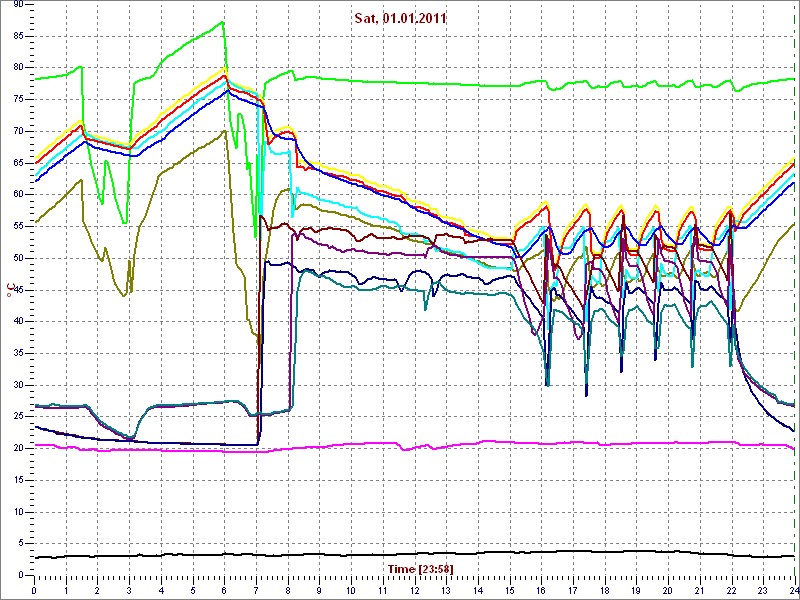Click hour 17 on the time axis
800x600 pixels.
(x=574, y=590)
